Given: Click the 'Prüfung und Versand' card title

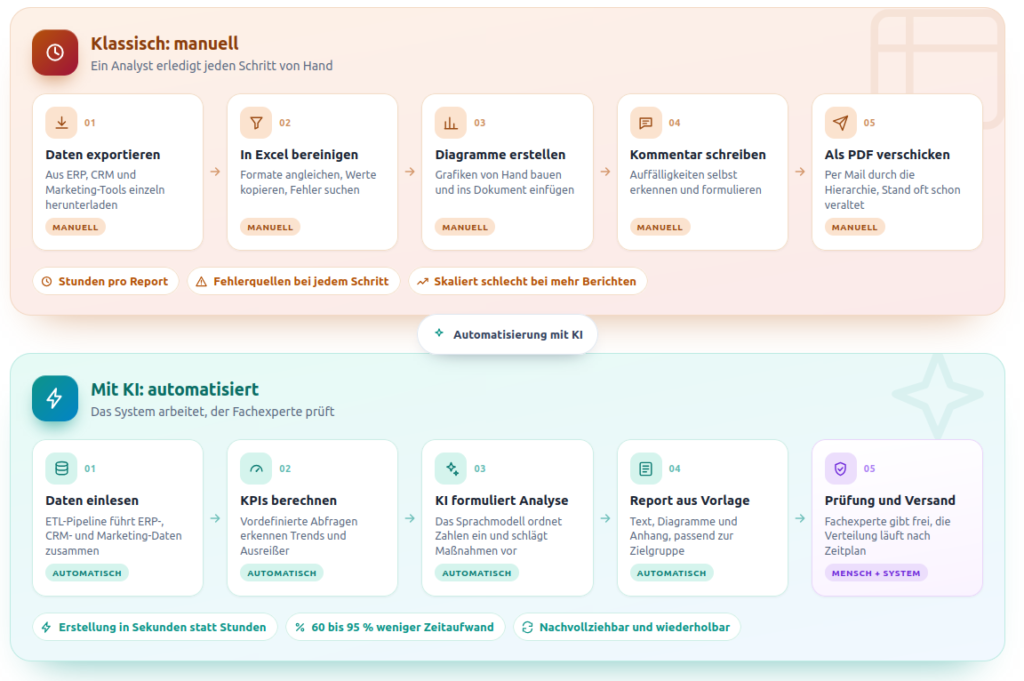Looking at the screenshot, I should coord(889,500).
